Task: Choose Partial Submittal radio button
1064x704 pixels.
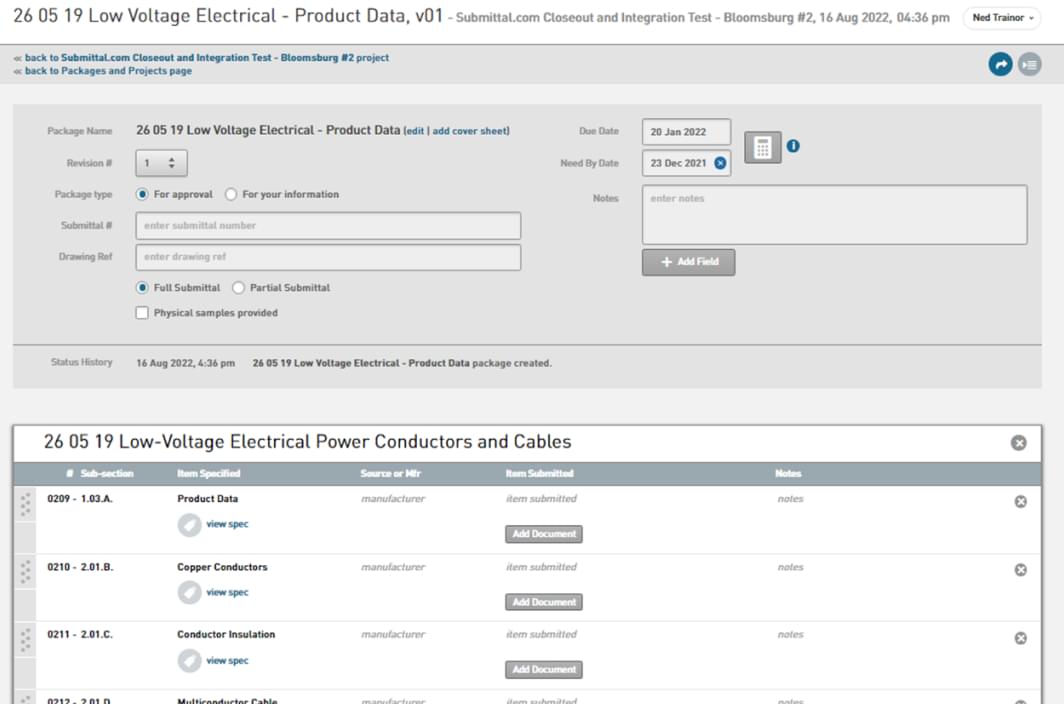Action: (x=238, y=288)
